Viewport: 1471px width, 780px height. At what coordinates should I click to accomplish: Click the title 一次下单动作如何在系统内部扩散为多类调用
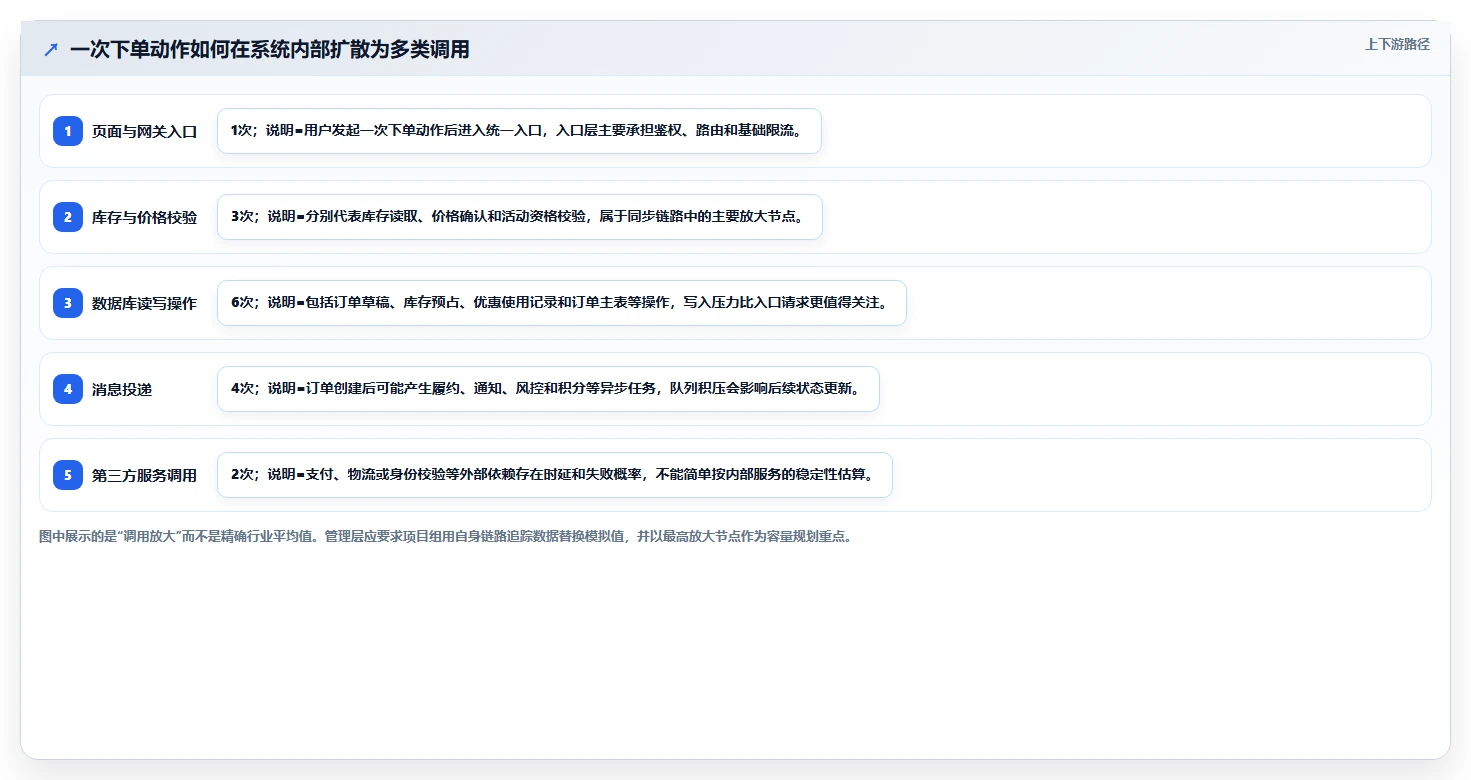[270, 49]
